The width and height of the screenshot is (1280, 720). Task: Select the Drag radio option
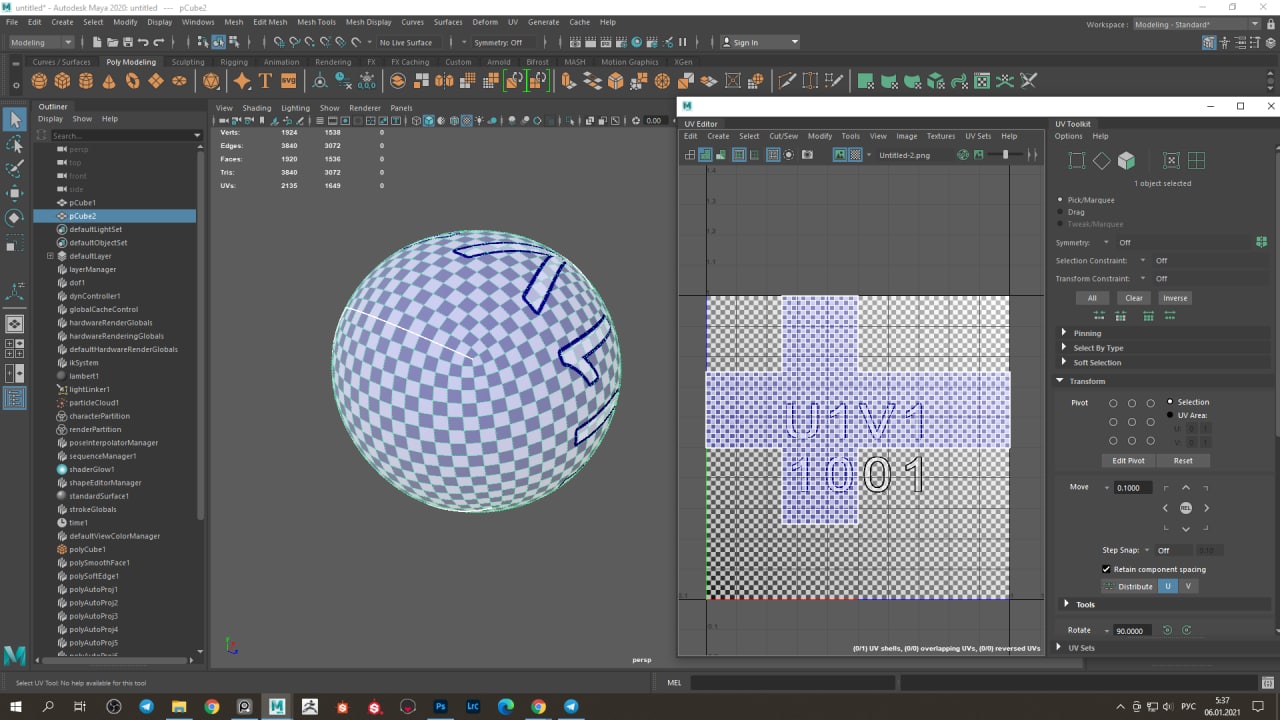click(x=1061, y=212)
